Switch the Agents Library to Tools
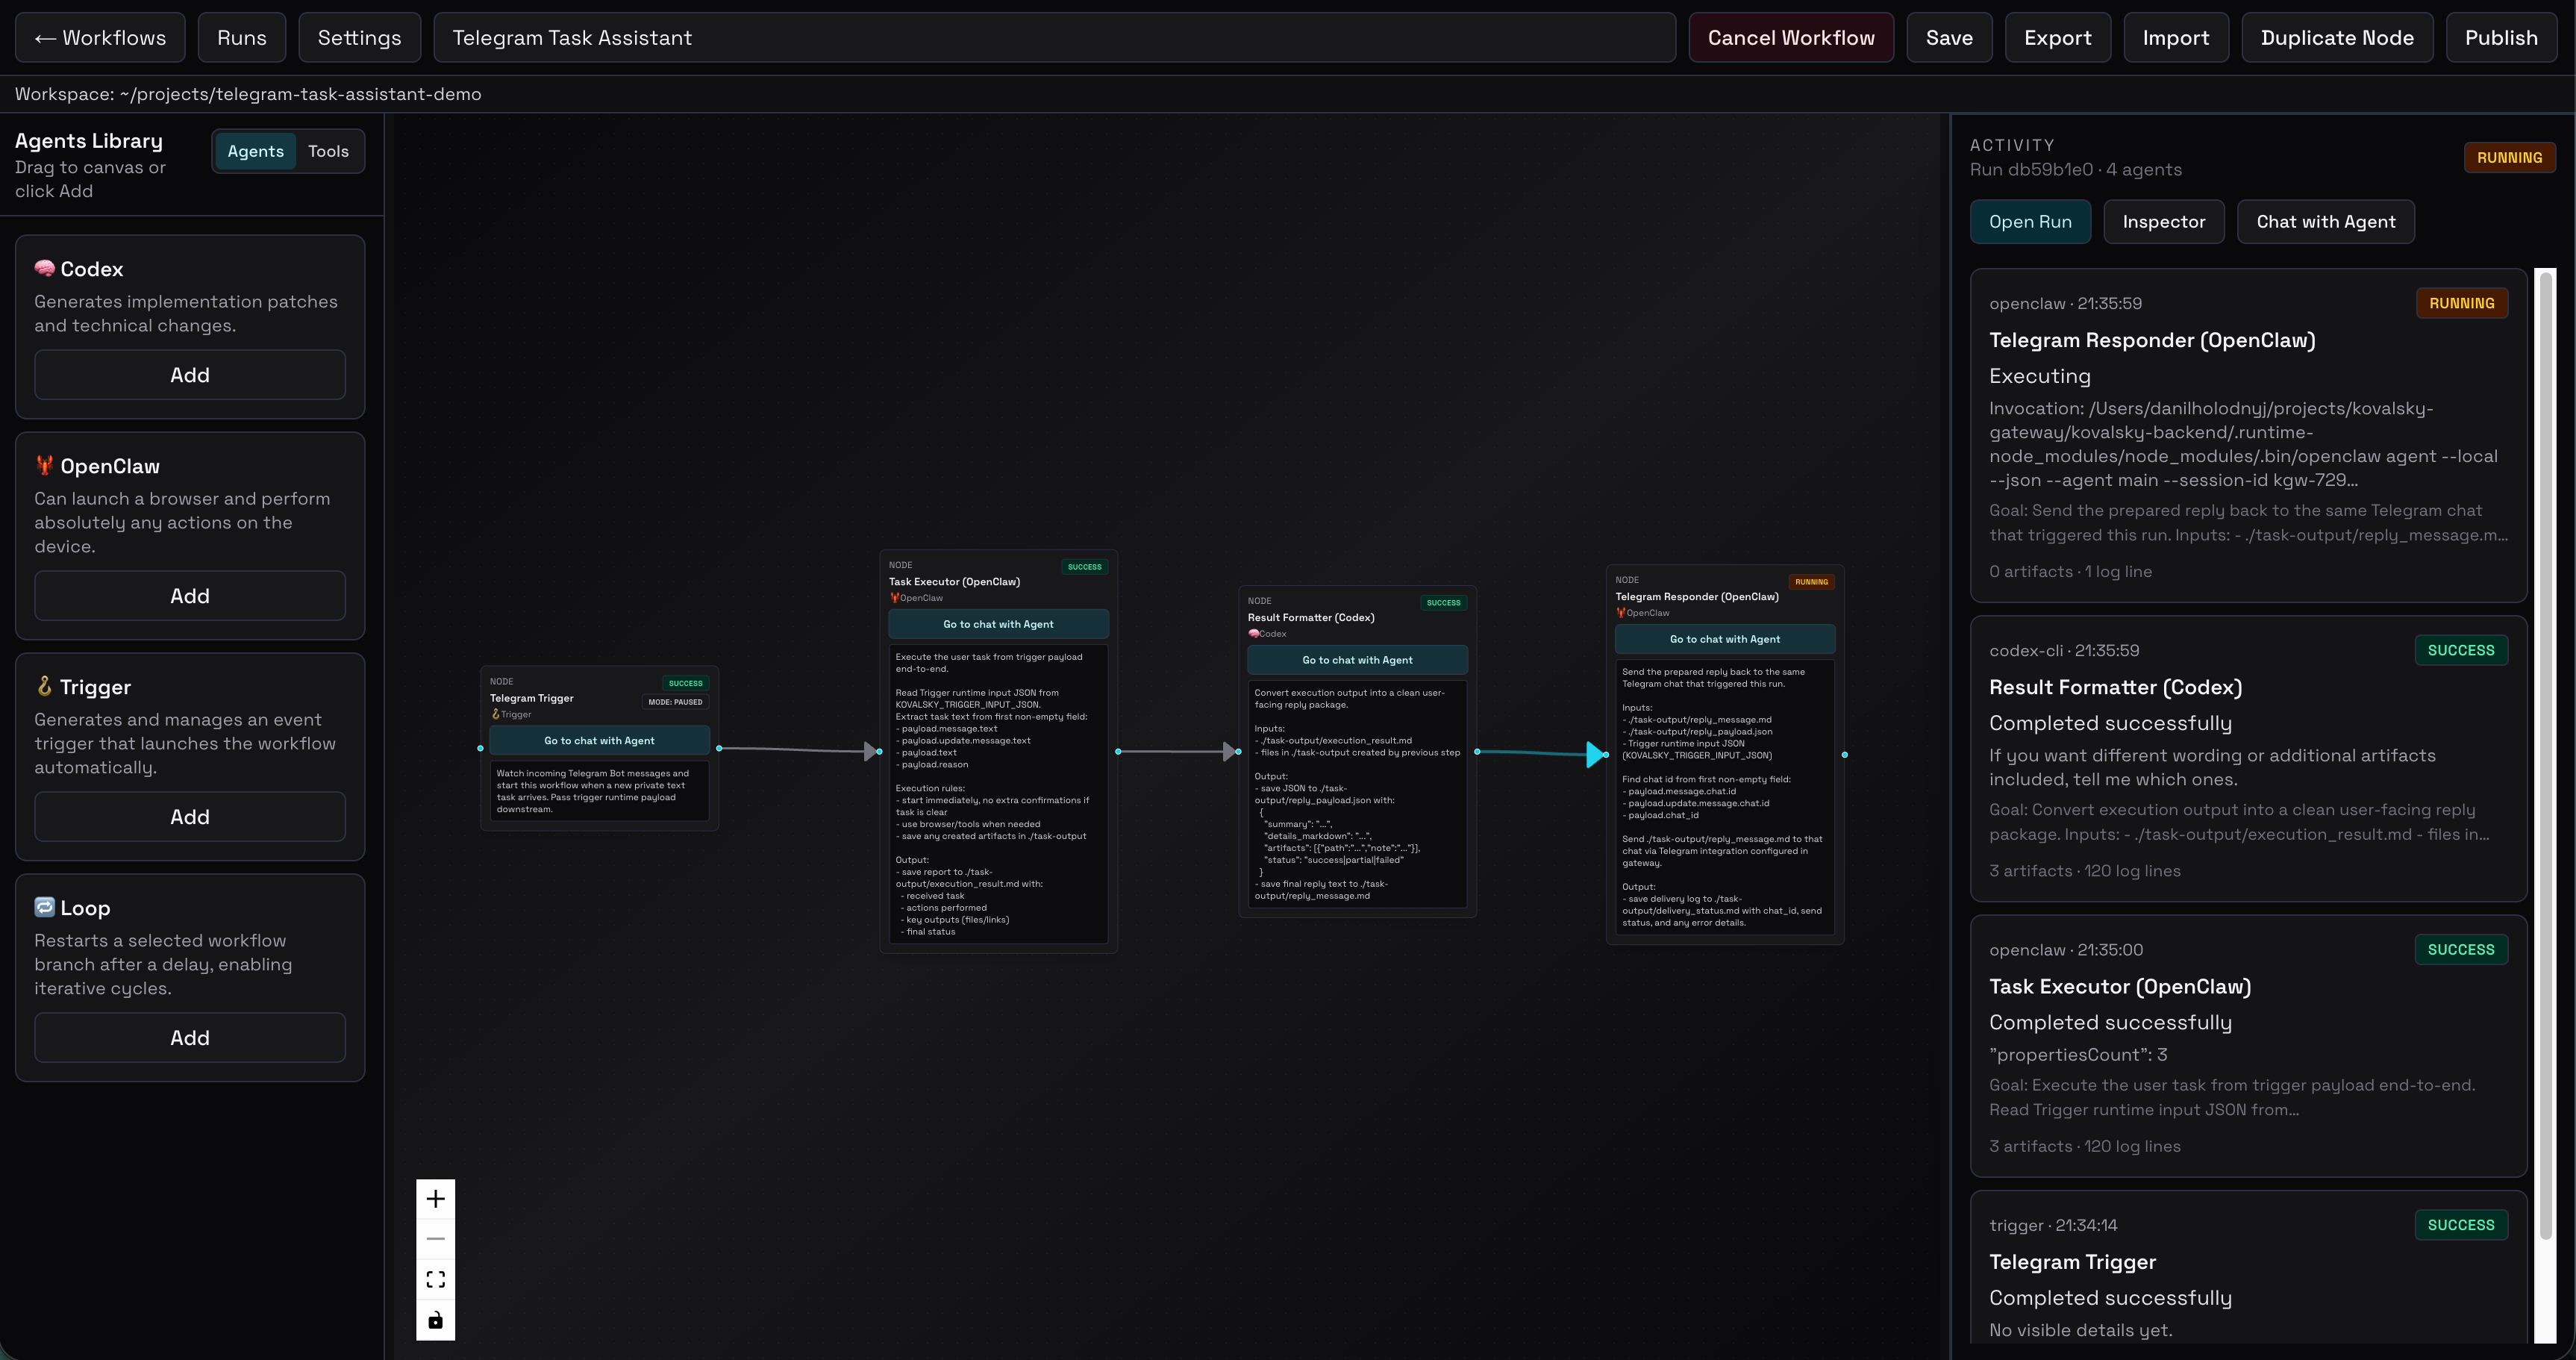2576x1360 pixels. [x=328, y=151]
